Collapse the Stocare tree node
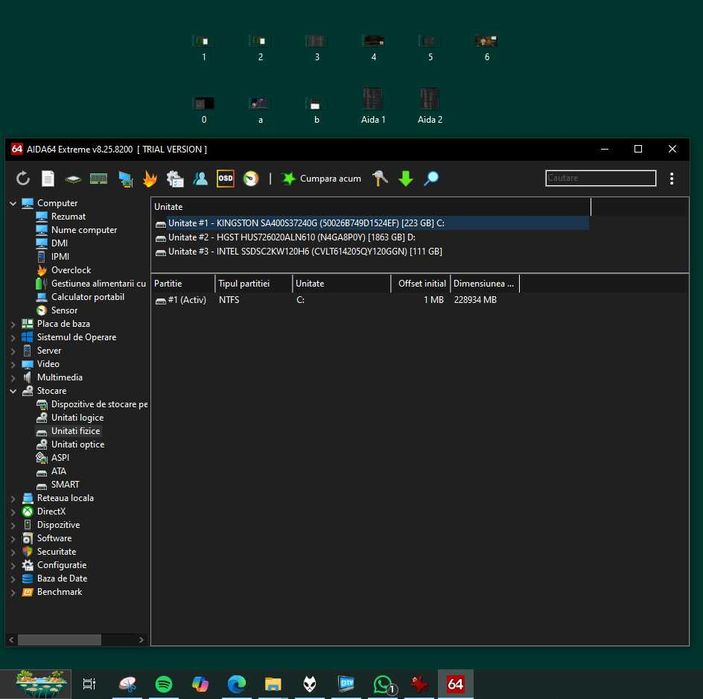 [x=13, y=391]
